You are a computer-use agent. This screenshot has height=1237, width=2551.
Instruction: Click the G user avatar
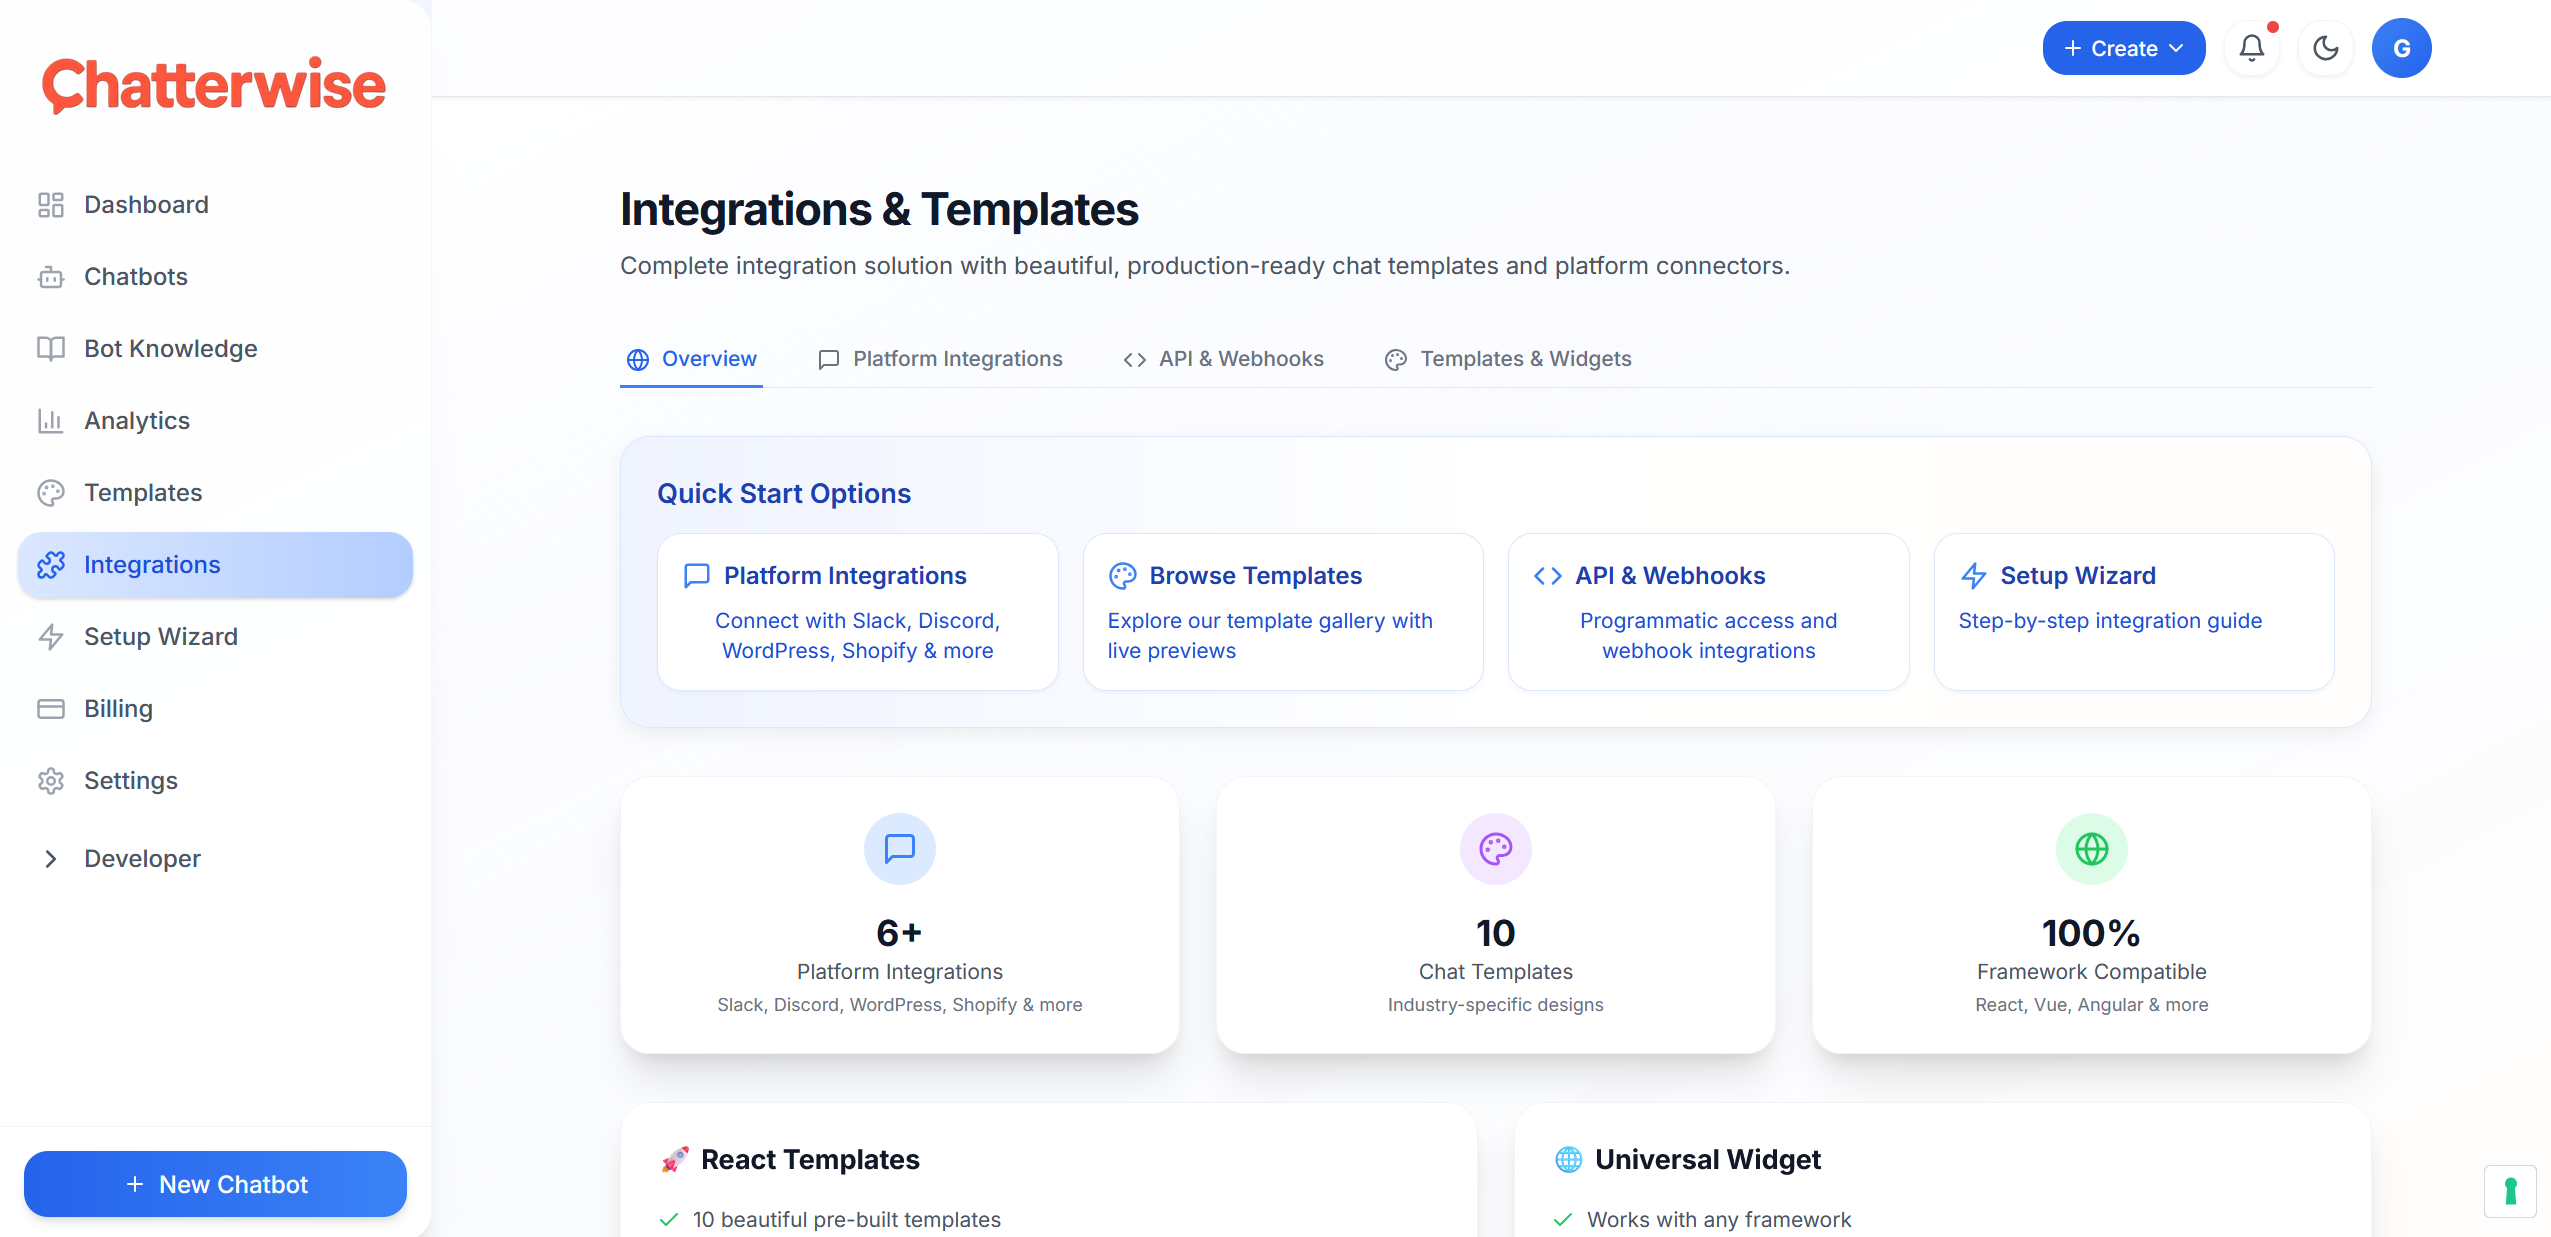[x=2401, y=48]
